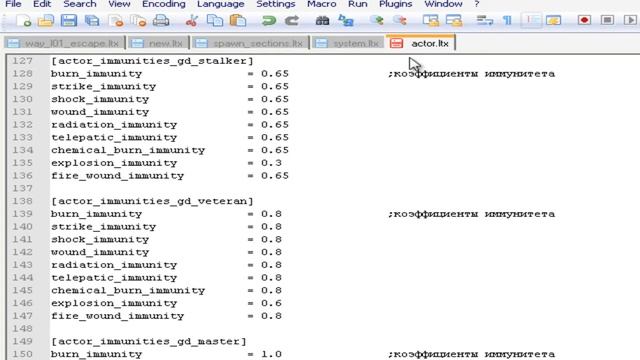Open the Encoding menu

point(163,4)
